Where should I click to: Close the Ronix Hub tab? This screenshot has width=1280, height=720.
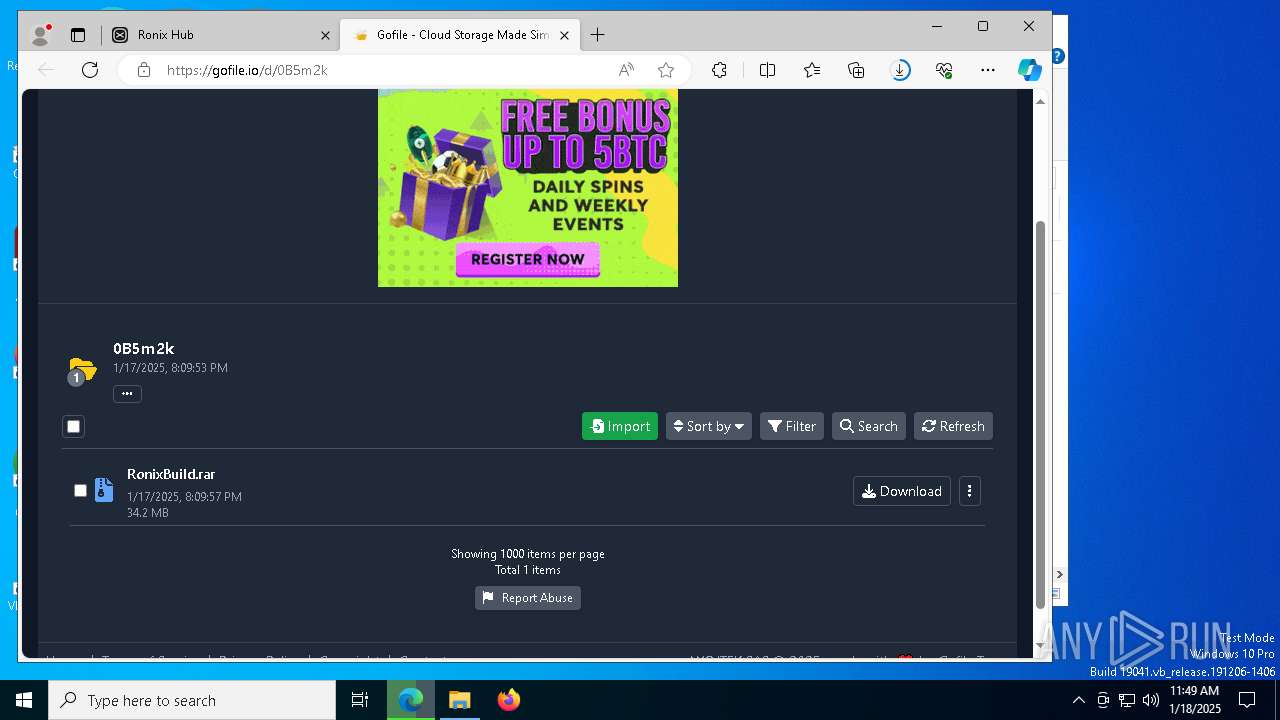[325, 35]
